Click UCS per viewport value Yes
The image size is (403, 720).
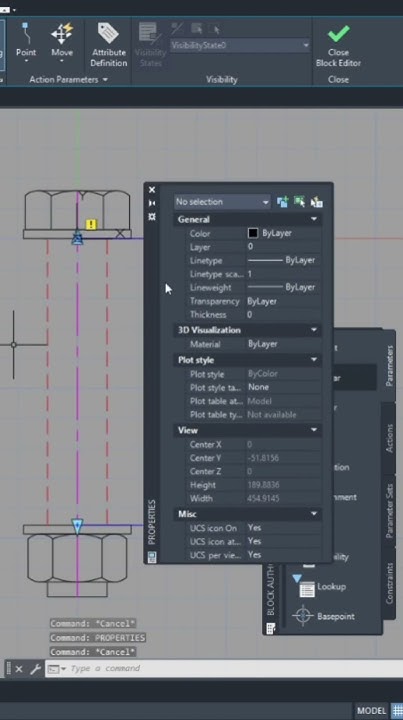pos(284,555)
